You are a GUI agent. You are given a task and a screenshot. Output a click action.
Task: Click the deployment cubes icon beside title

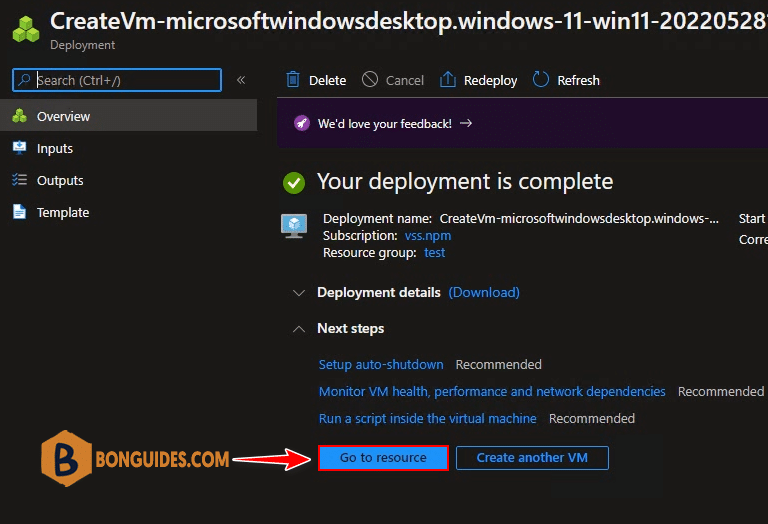(x=25, y=29)
